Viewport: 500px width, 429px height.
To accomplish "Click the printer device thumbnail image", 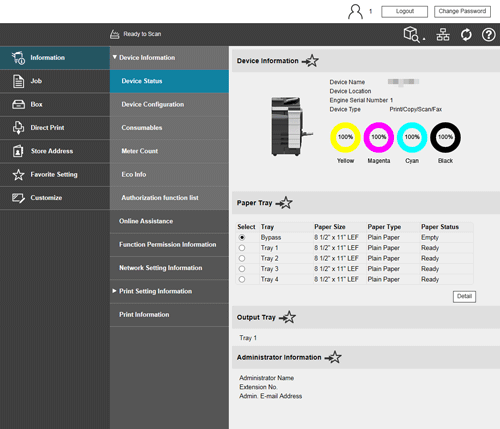I will [291, 127].
